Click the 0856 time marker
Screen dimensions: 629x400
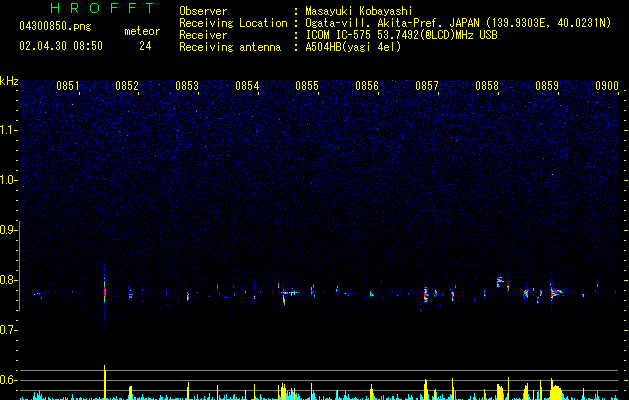[367, 86]
